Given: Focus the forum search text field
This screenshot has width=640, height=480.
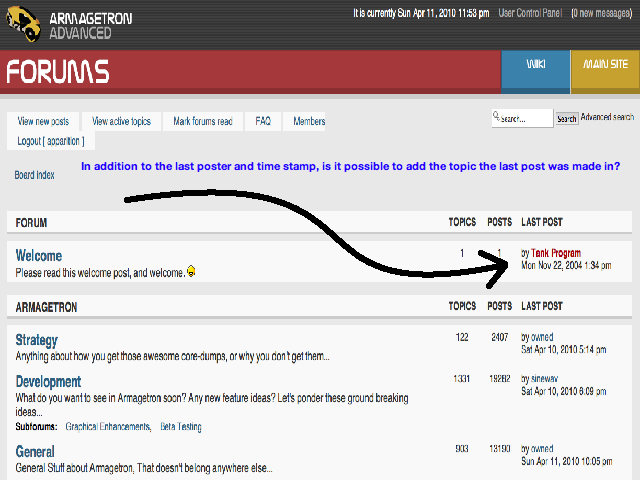Looking at the screenshot, I should (x=522, y=118).
